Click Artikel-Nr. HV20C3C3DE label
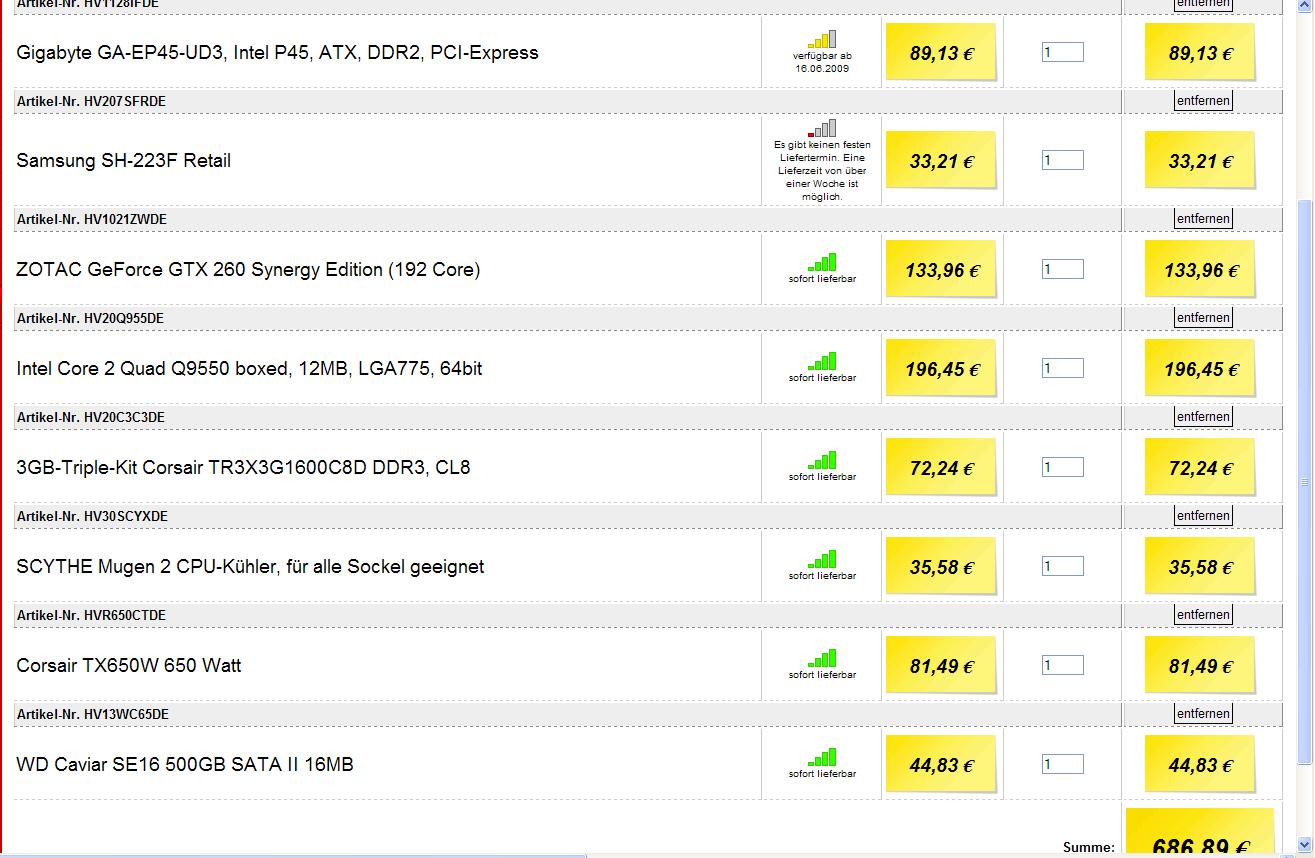 pos(90,417)
